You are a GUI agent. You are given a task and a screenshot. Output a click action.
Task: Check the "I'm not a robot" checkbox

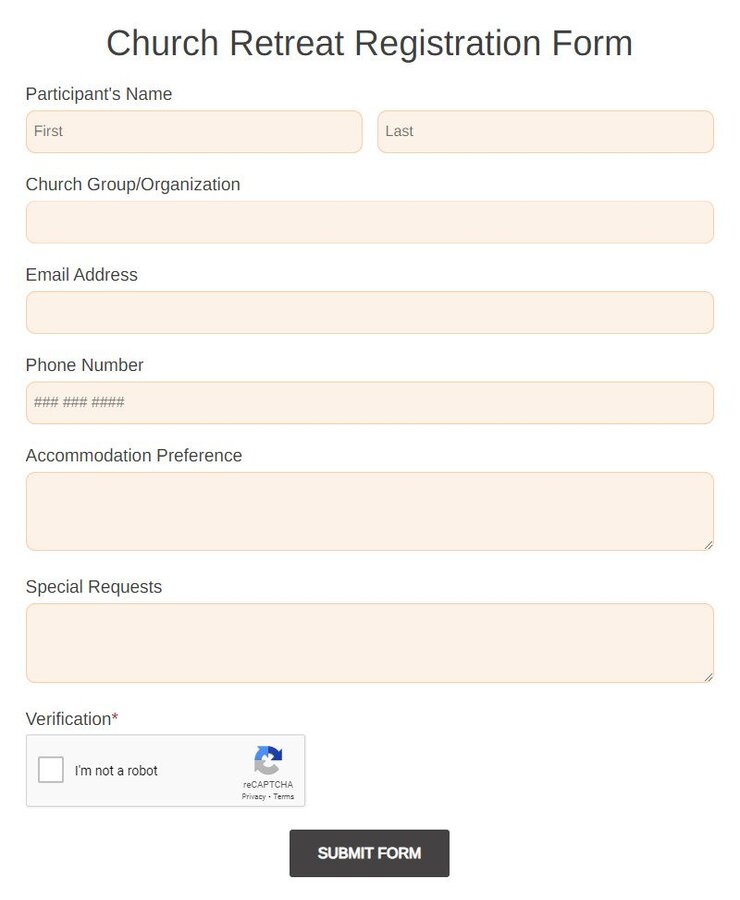click(51, 770)
